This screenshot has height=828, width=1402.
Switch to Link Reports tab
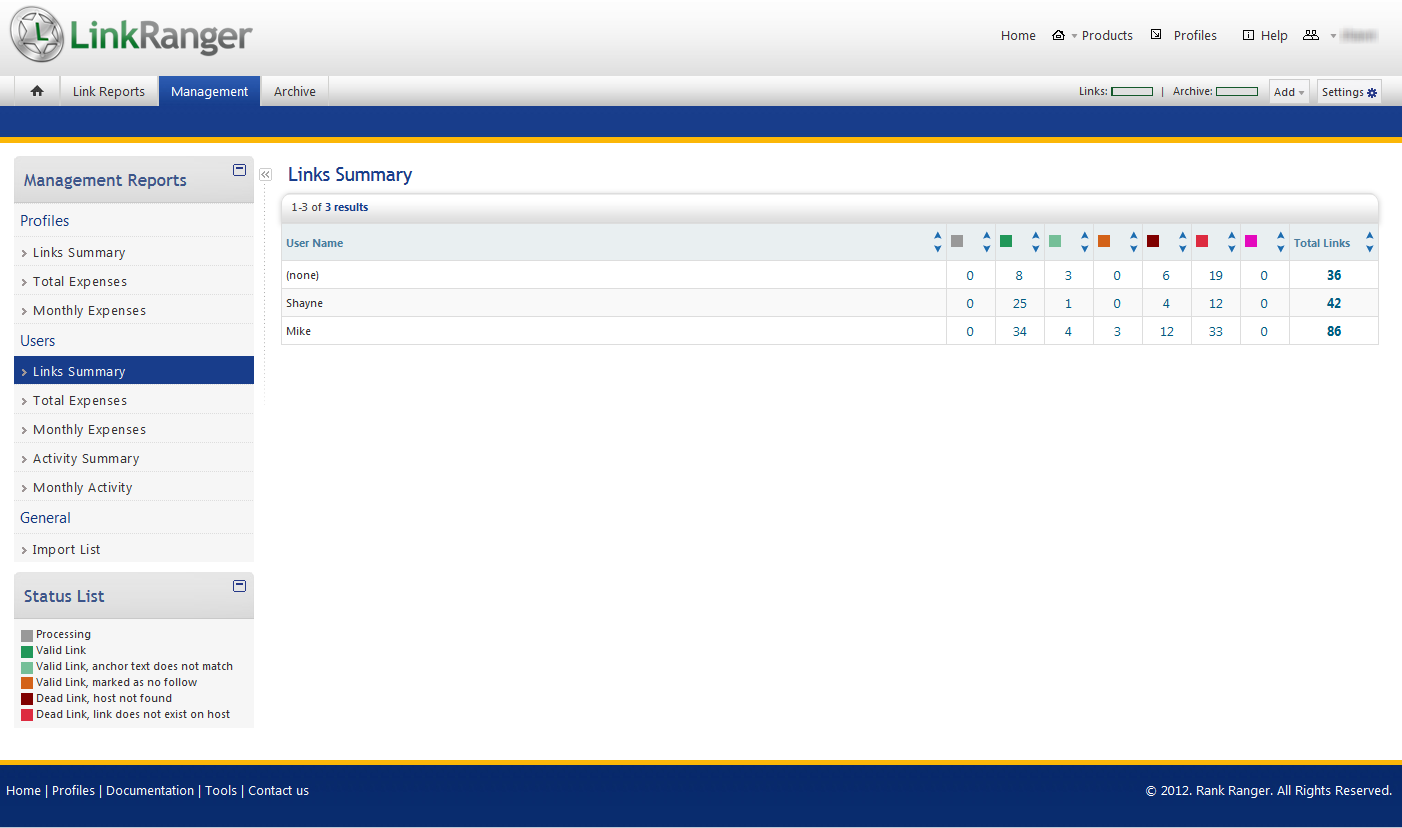point(109,91)
